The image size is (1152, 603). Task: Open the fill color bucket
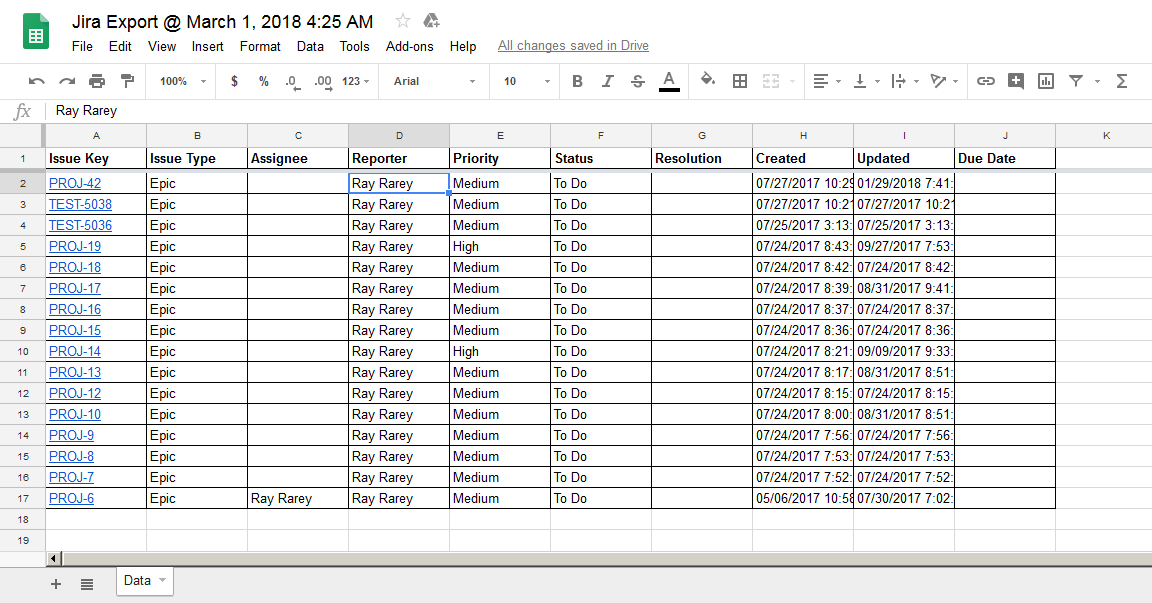(708, 81)
